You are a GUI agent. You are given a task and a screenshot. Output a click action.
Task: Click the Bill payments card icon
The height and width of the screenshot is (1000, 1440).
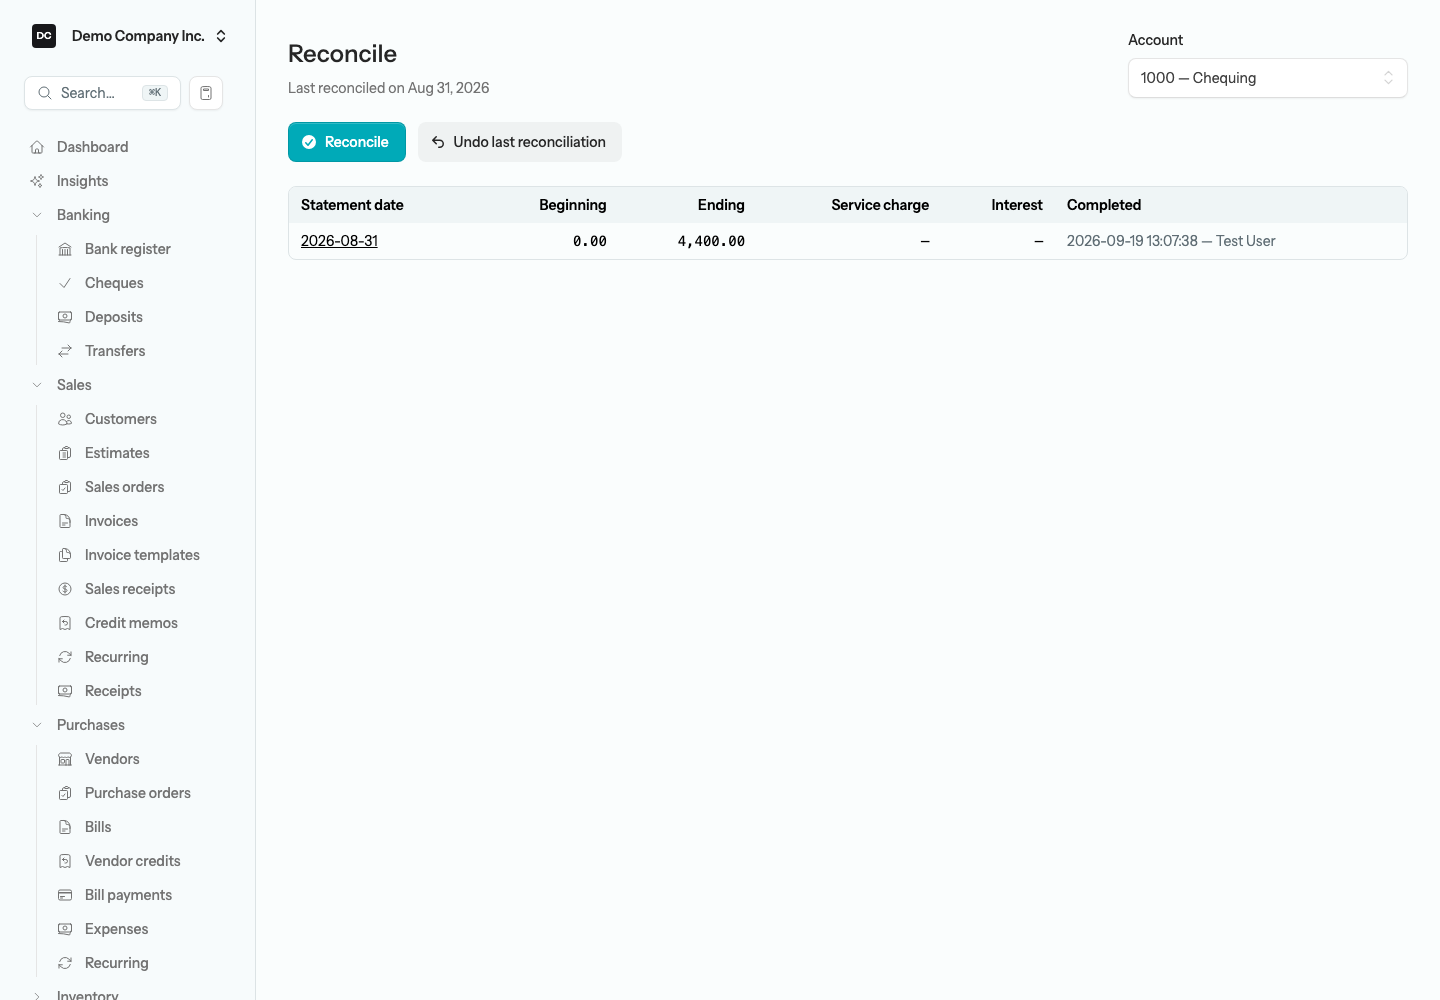[65, 895]
